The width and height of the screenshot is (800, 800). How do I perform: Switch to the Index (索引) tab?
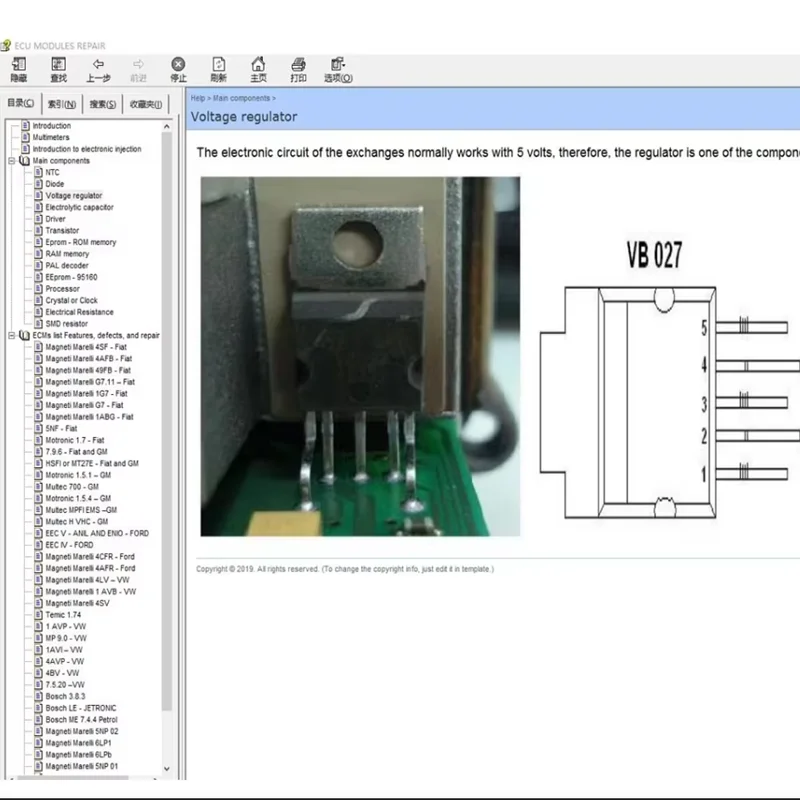62,104
